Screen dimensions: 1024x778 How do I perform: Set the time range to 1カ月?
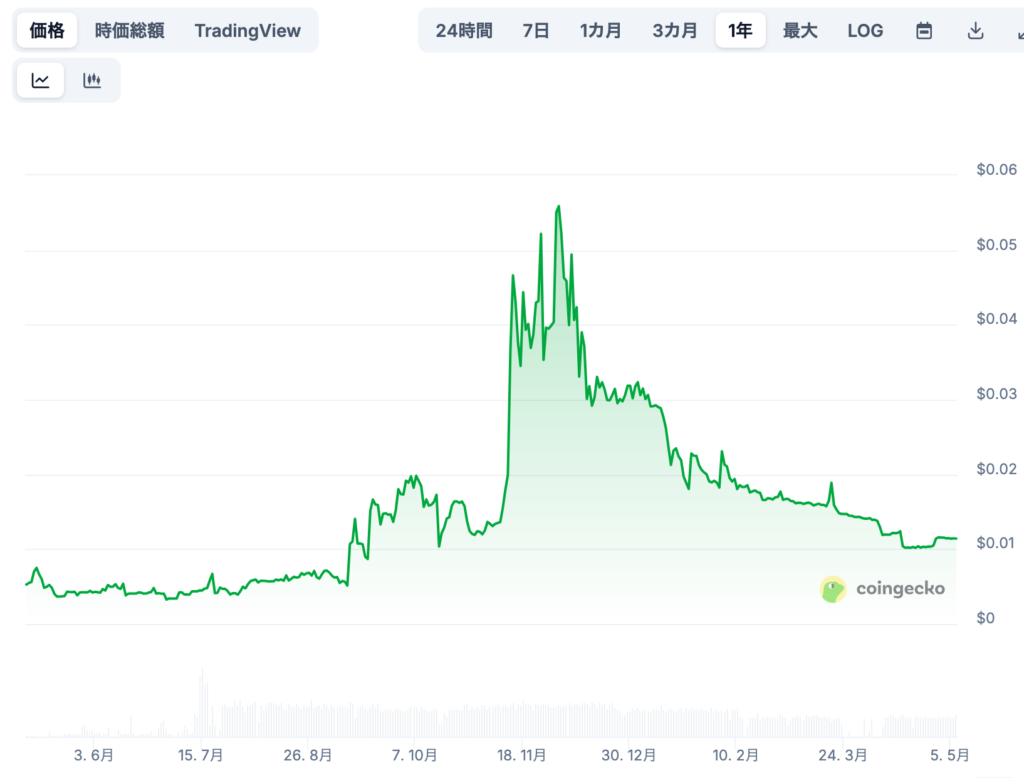pyautogui.click(x=600, y=31)
